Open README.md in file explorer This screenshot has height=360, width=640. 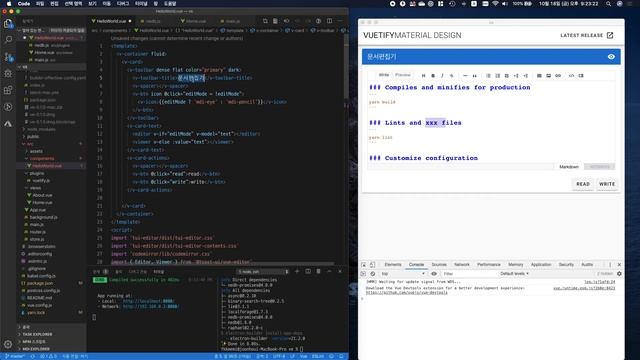point(40,298)
